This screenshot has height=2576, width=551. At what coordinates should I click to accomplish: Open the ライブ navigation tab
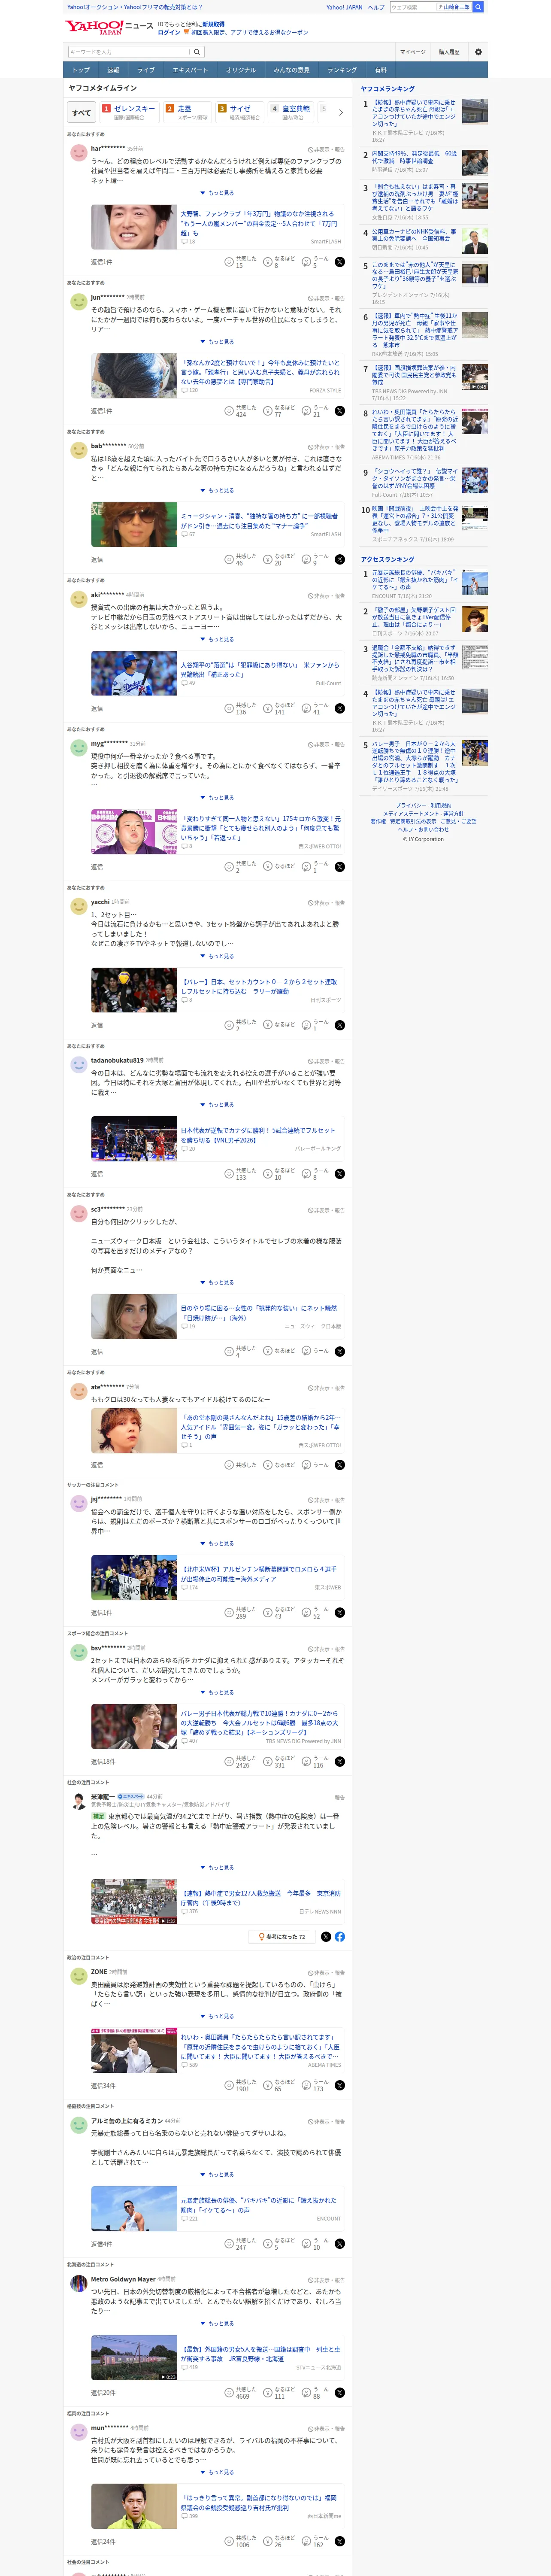(146, 70)
